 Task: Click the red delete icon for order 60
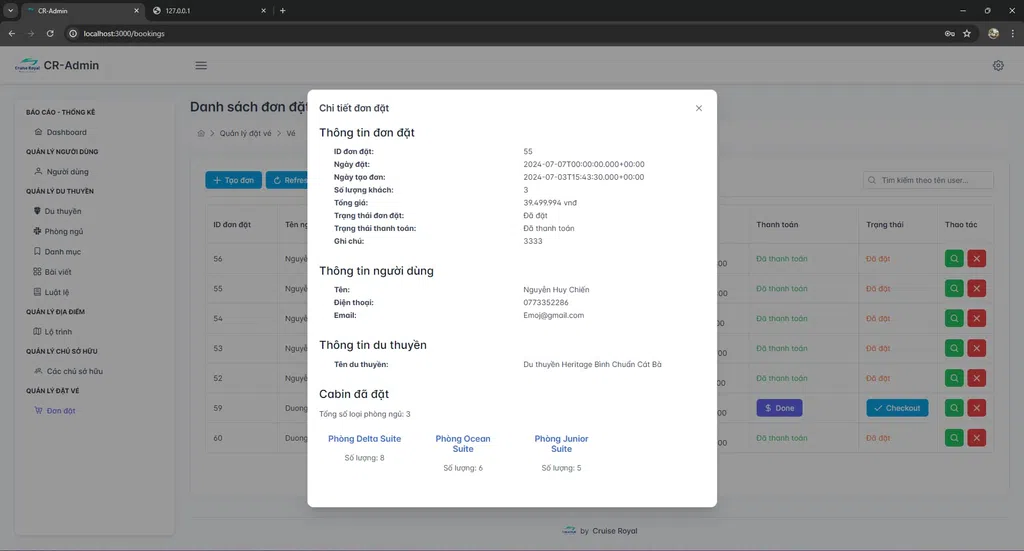(x=977, y=438)
